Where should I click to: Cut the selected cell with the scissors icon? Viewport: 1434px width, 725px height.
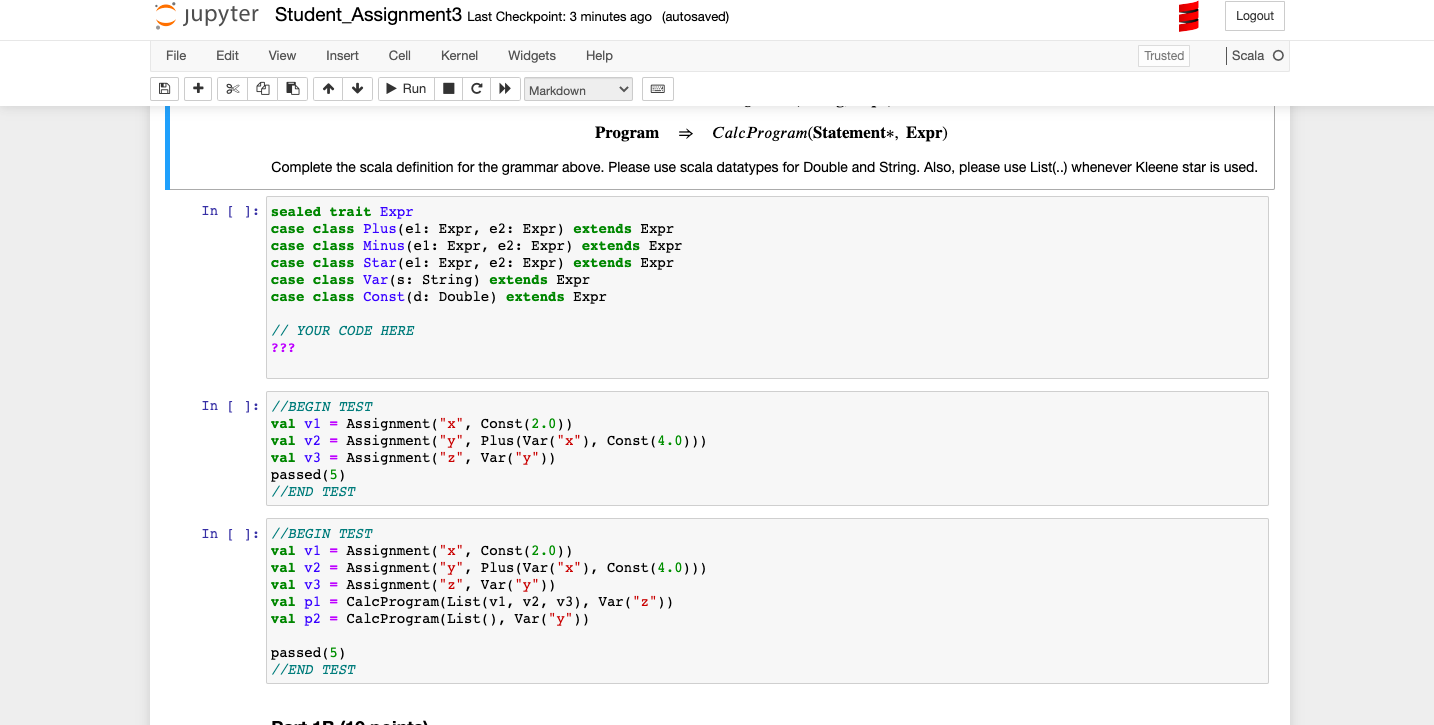231,89
